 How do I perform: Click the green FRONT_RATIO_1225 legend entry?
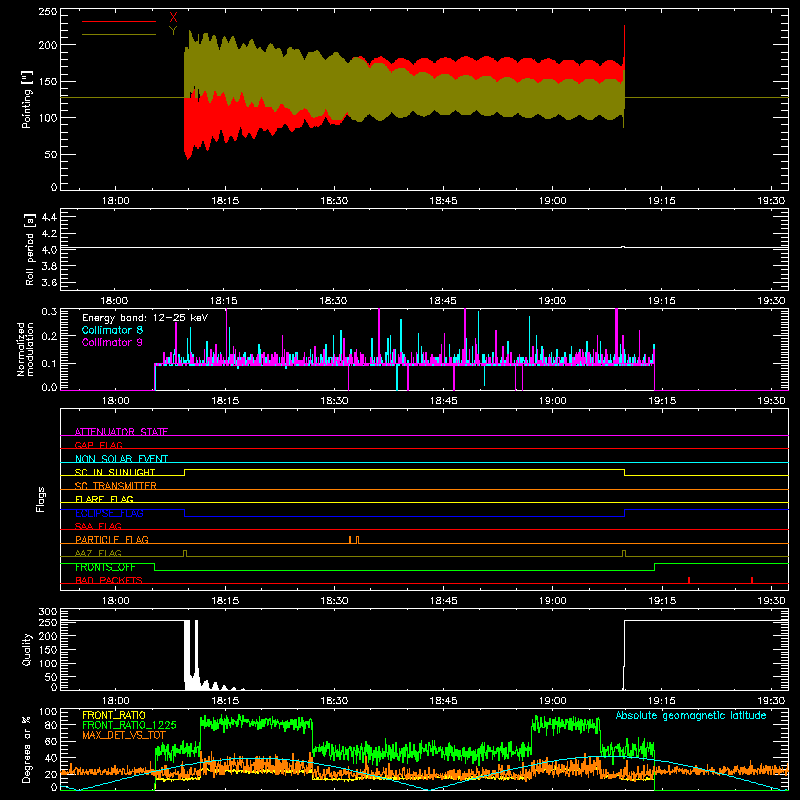[x=129, y=726]
